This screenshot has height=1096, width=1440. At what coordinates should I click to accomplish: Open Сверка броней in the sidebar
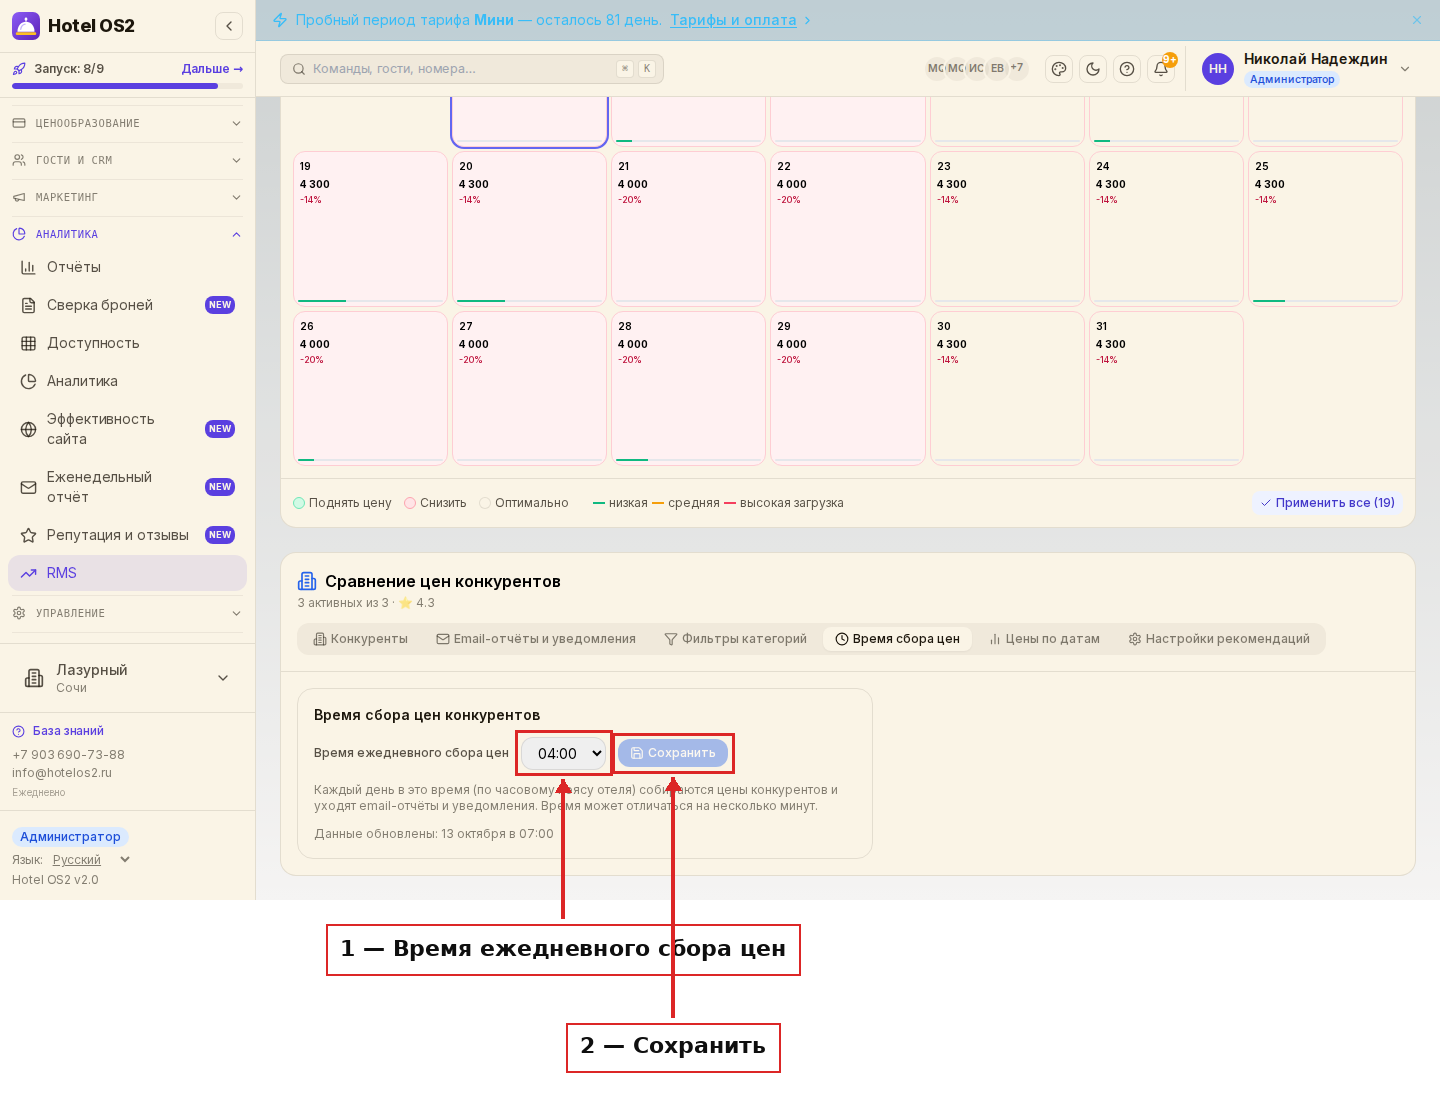coord(127,305)
